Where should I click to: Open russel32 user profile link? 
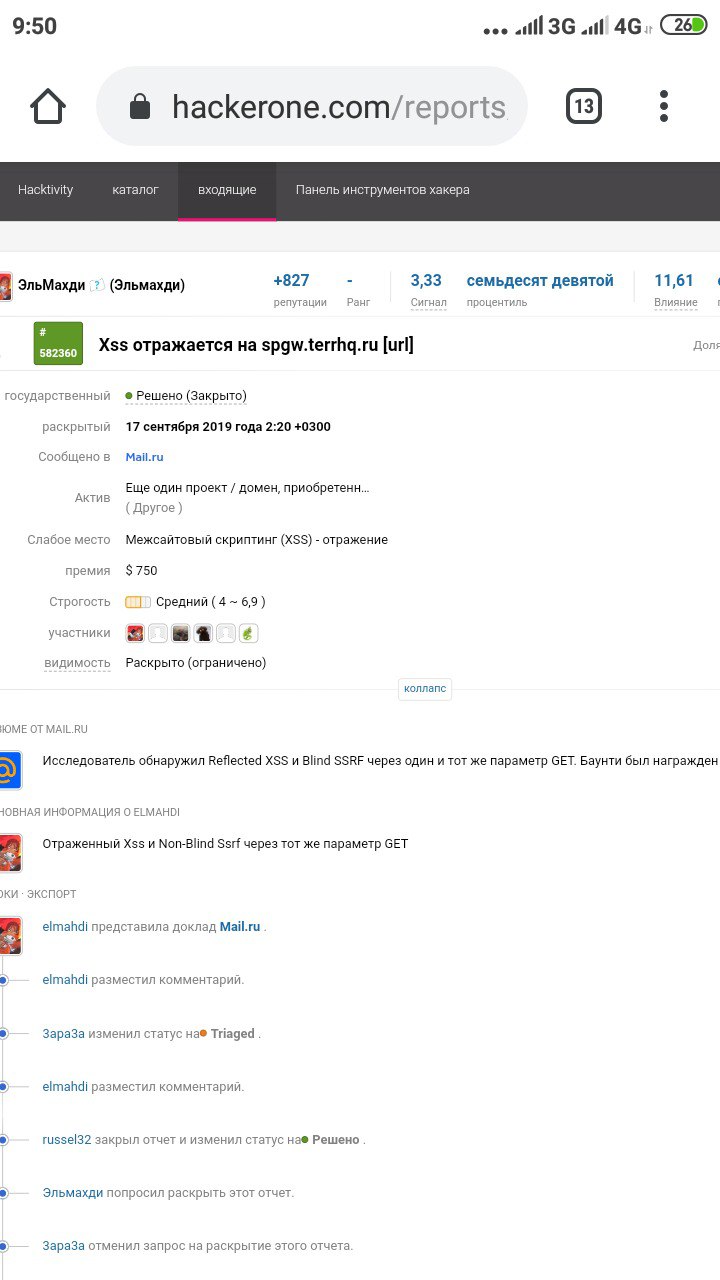coord(66,1140)
